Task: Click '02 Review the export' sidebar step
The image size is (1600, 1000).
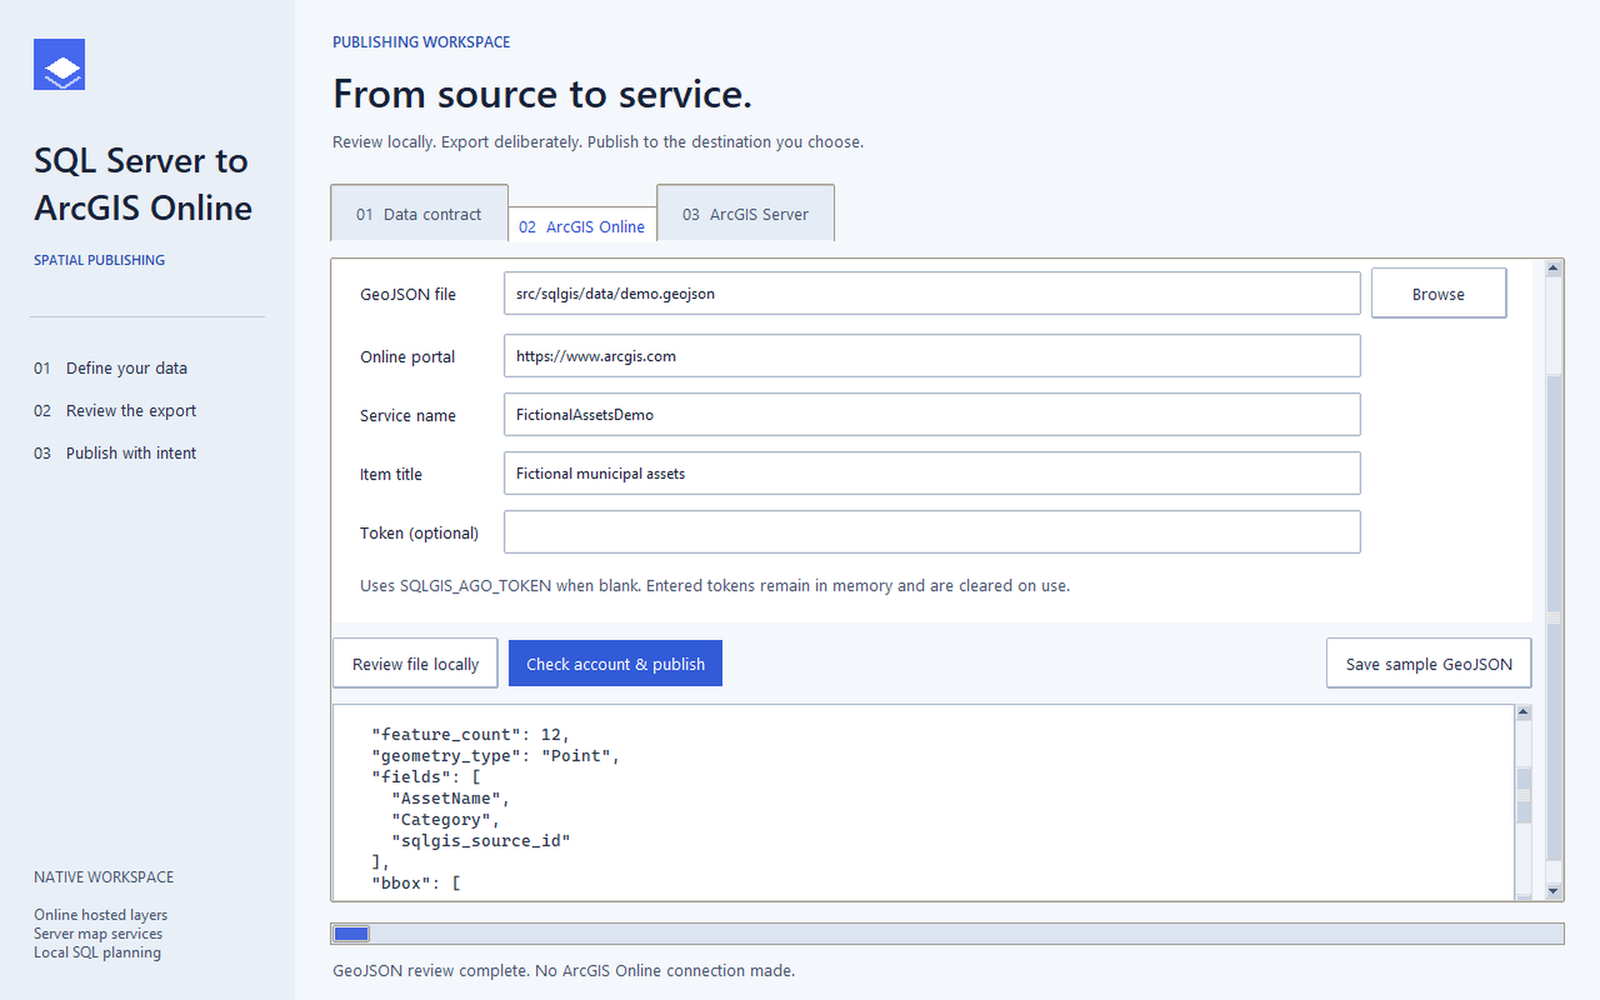Action: coord(115,410)
